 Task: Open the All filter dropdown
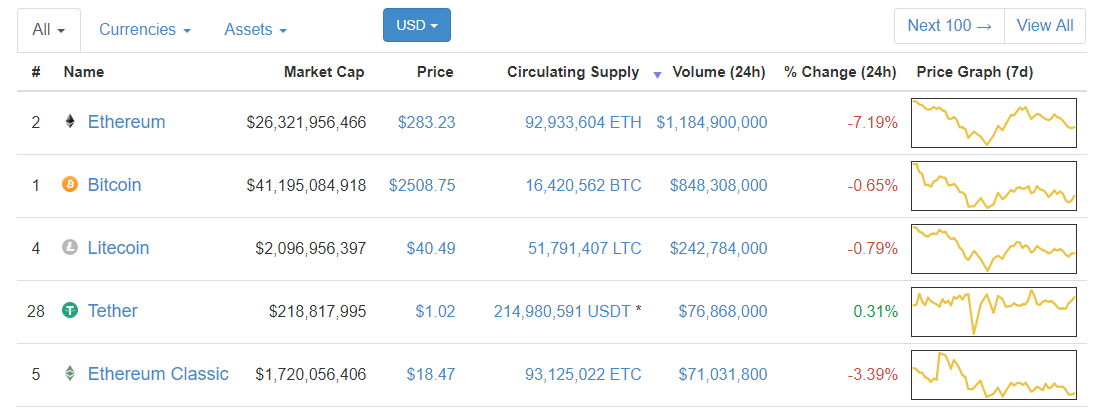(x=49, y=30)
